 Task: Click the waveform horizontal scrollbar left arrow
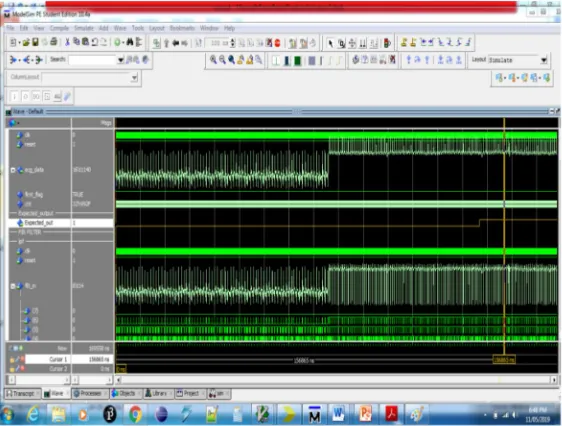(x=119, y=380)
